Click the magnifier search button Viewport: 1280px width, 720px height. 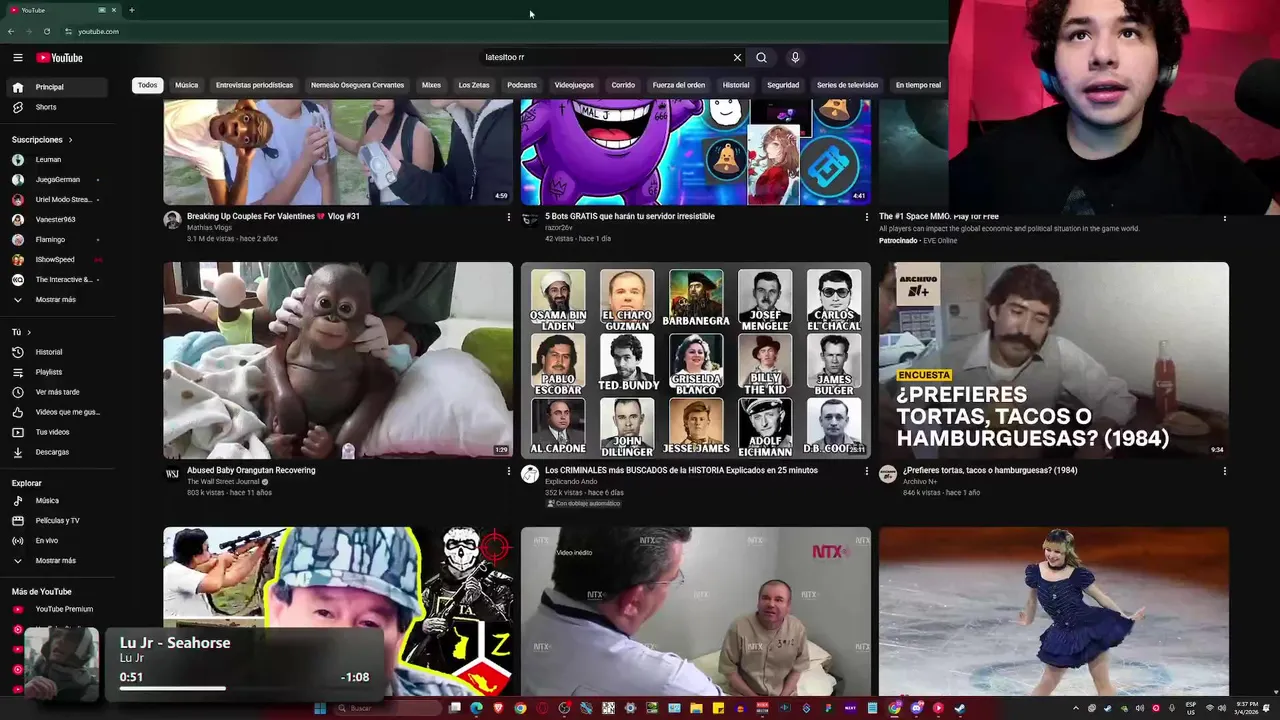pos(761,58)
